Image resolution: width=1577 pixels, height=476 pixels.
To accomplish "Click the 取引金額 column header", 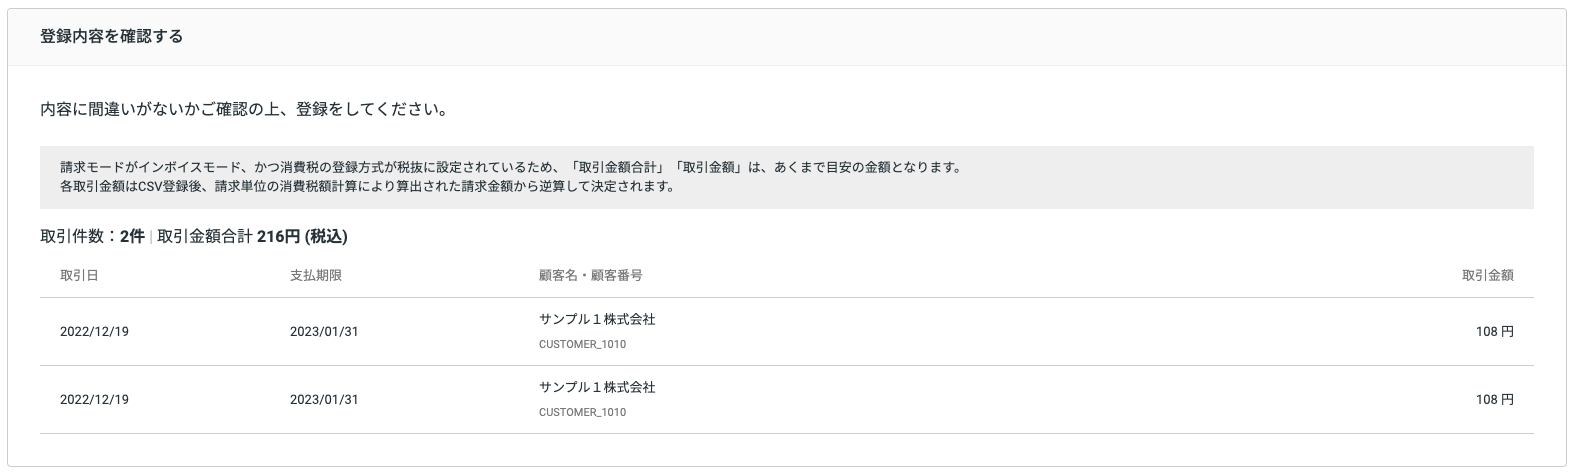I will (1487, 275).
